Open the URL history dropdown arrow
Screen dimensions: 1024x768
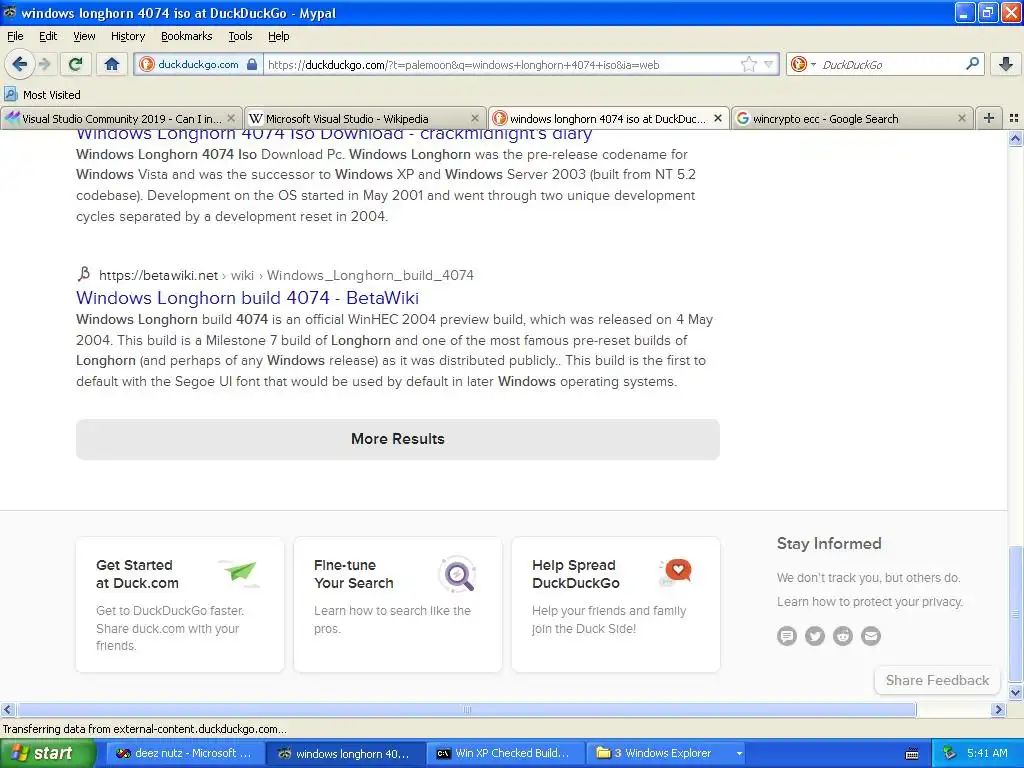pyautogui.click(x=769, y=64)
